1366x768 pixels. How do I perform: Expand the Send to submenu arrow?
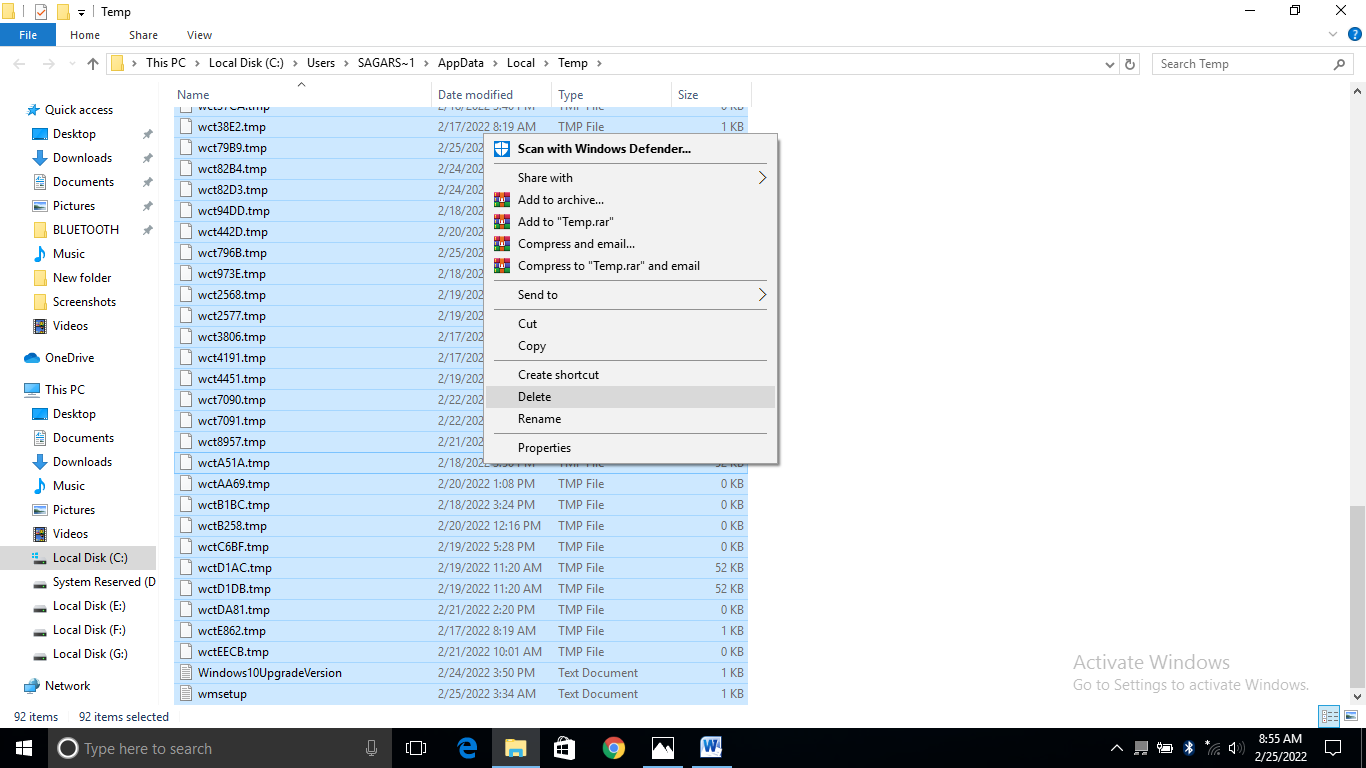tap(761, 295)
